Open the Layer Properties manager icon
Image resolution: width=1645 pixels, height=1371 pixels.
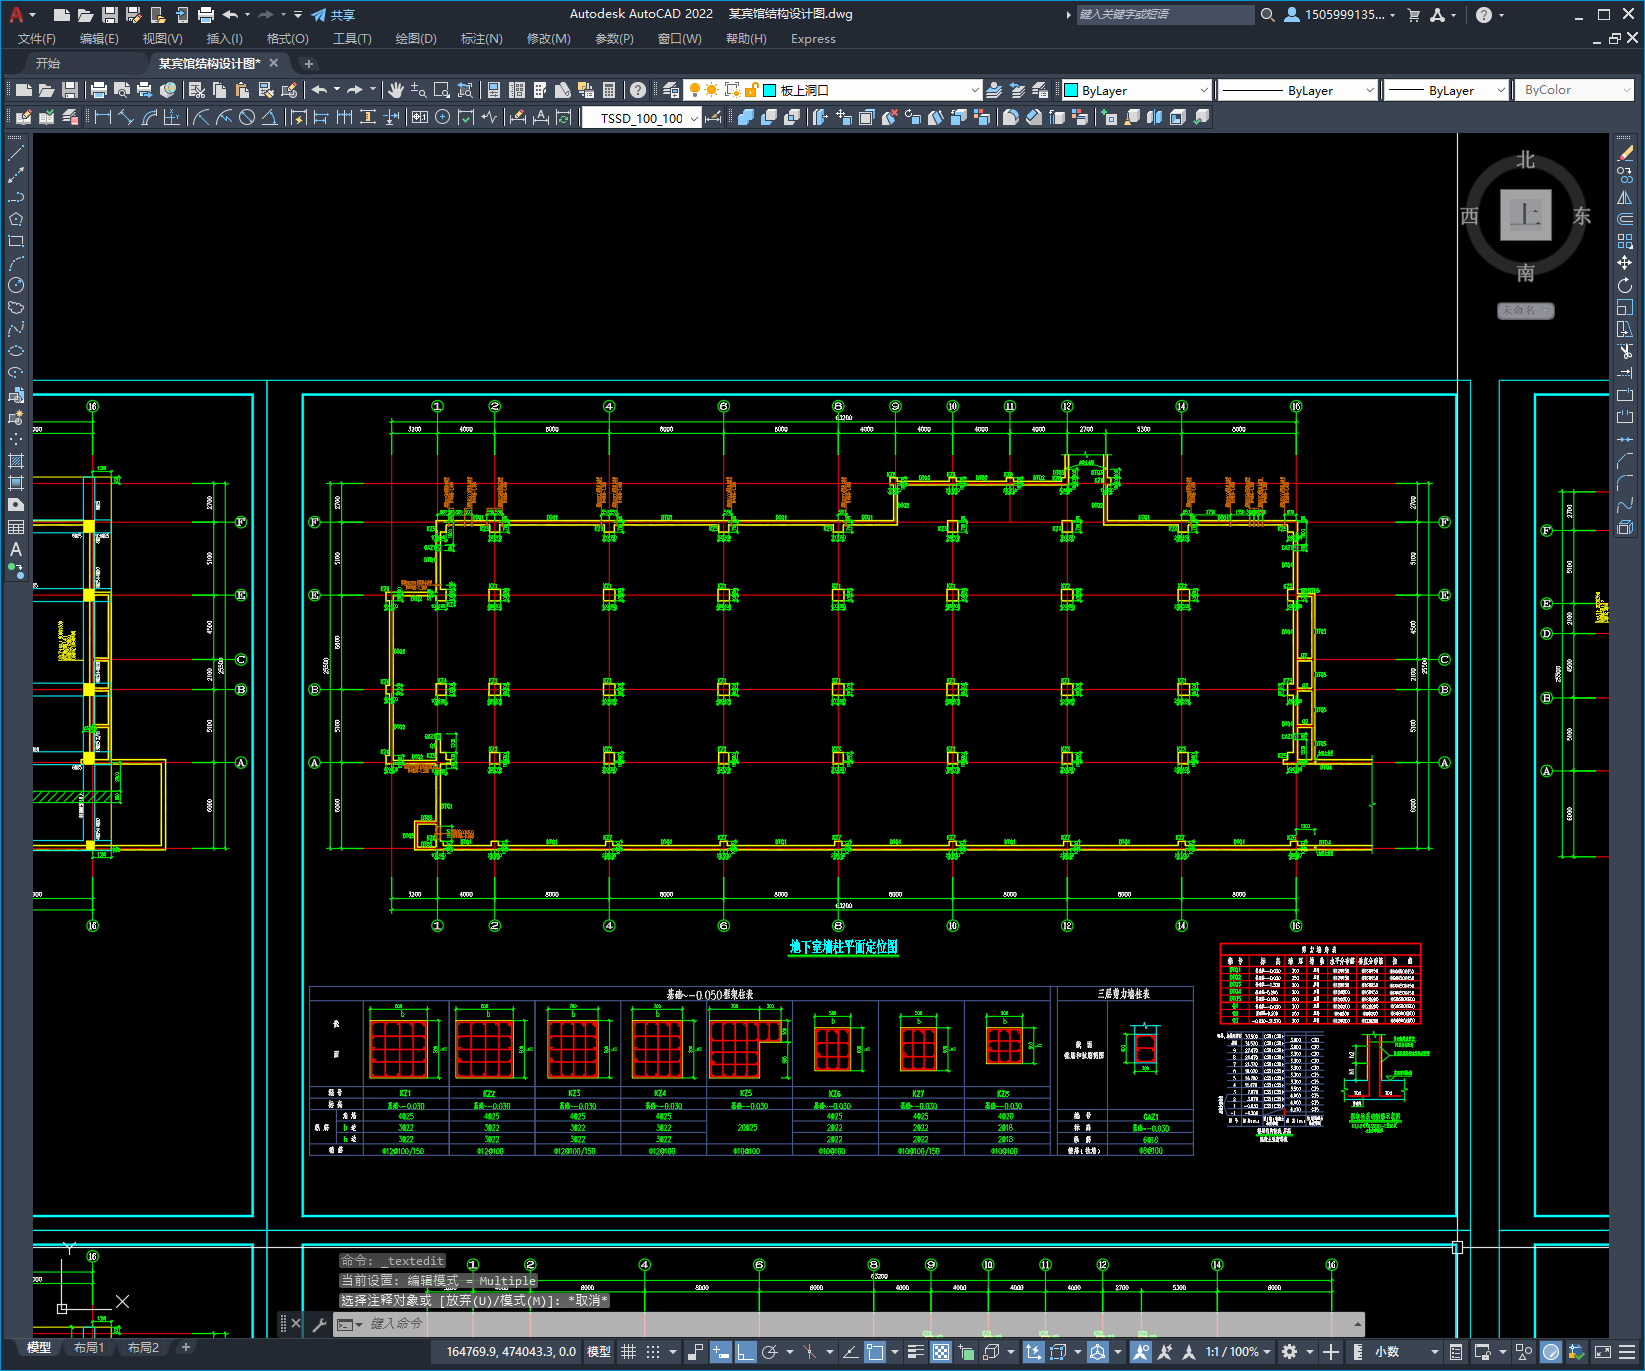(x=671, y=90)
